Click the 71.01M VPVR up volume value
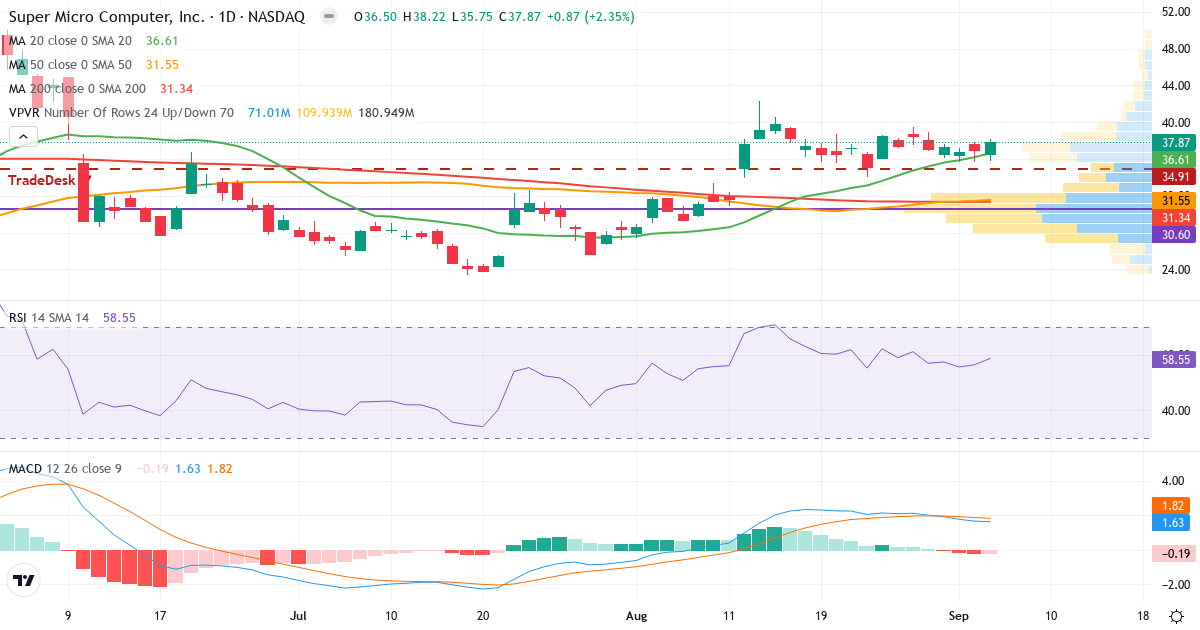The height and width of the screenshot is (630, 1200). point(269,113)
